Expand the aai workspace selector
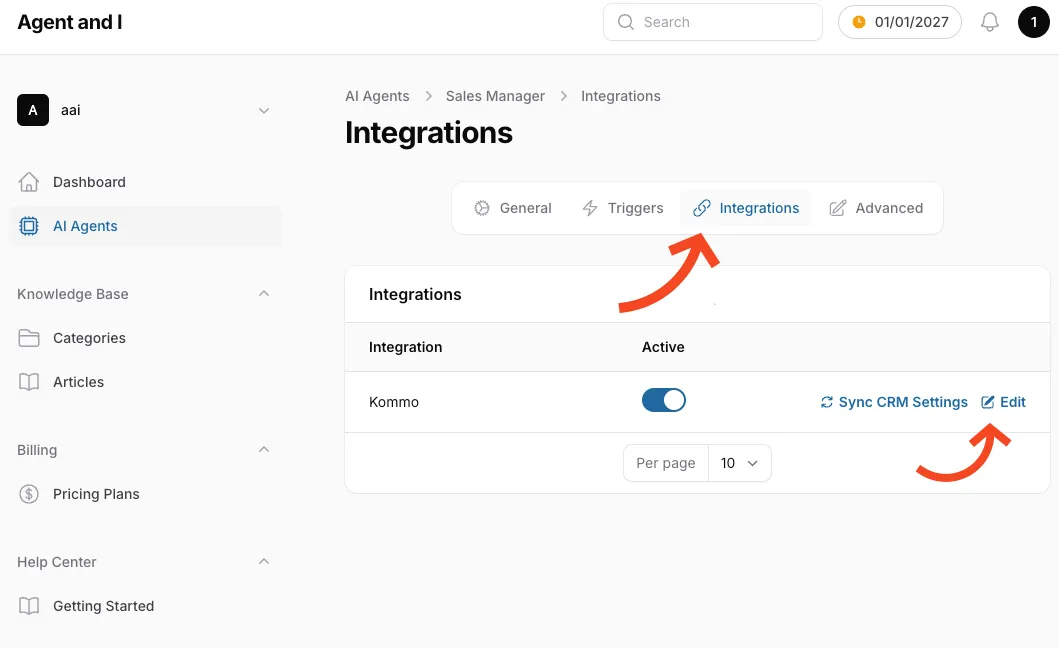Screen dimensions: 1059x648 point(264,110)
